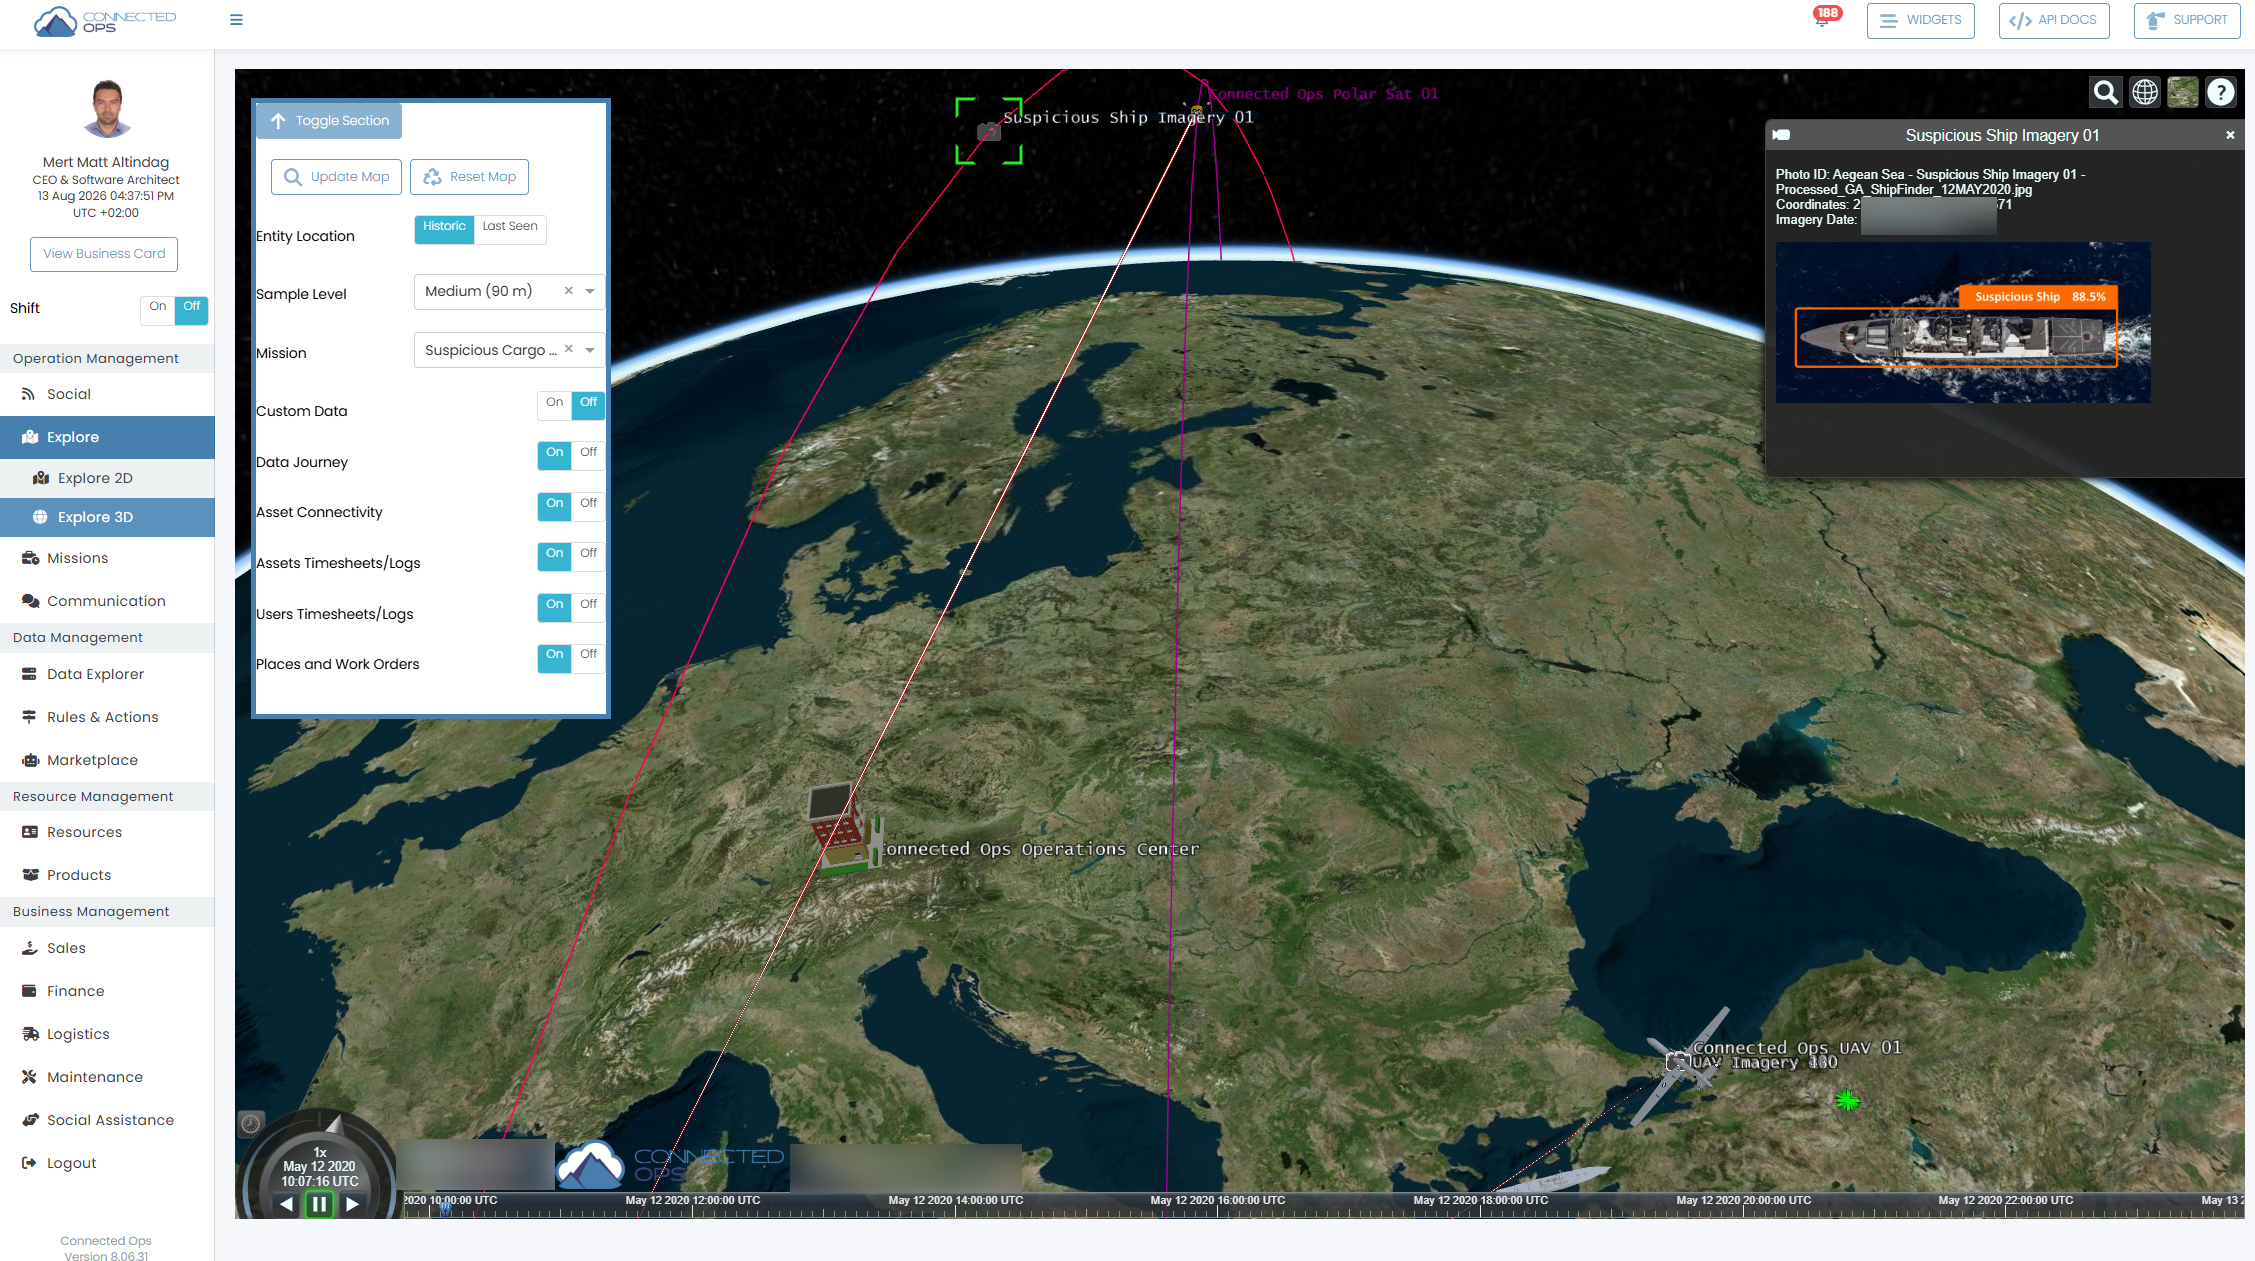Open Maintenance from the sidebar
The width and height of the screenshot is (2255, 1261).
tap(107, 1077)
